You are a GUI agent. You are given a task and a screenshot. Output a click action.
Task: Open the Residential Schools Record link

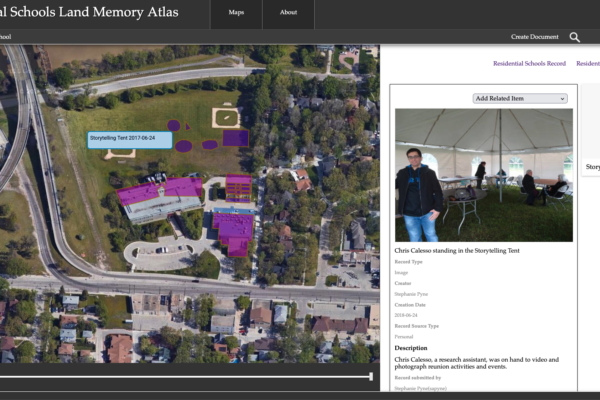point(529,63)
